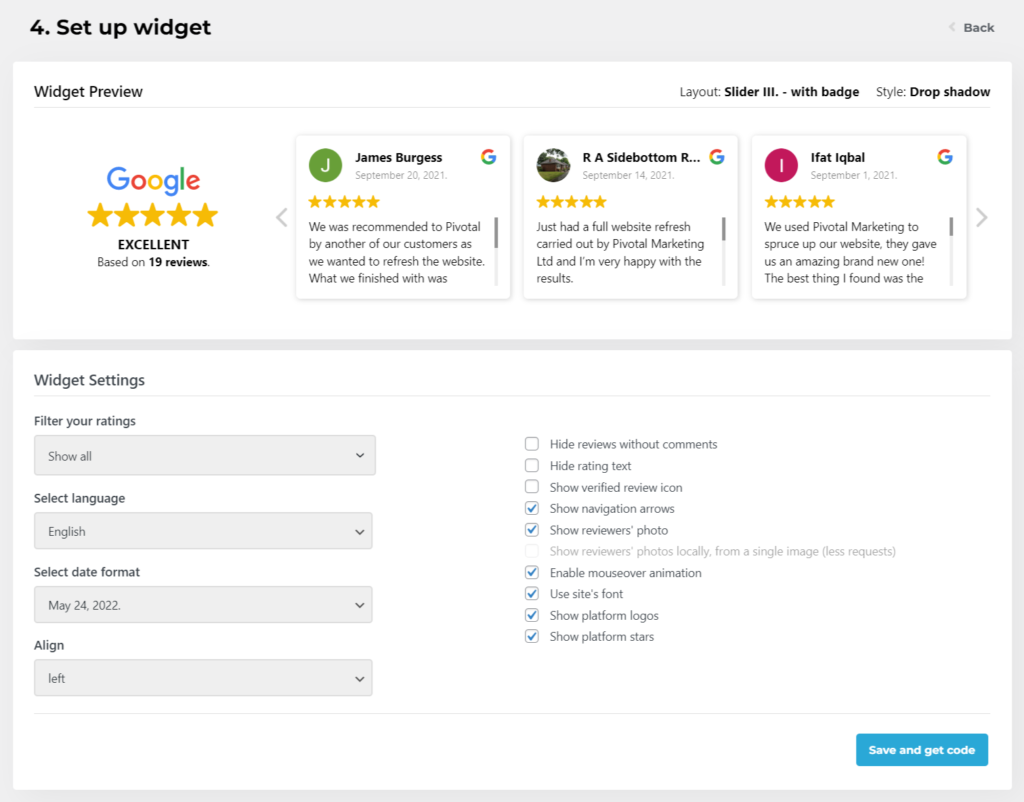Click star rating on Ifat Iqbal review

[x=799, y=202]
